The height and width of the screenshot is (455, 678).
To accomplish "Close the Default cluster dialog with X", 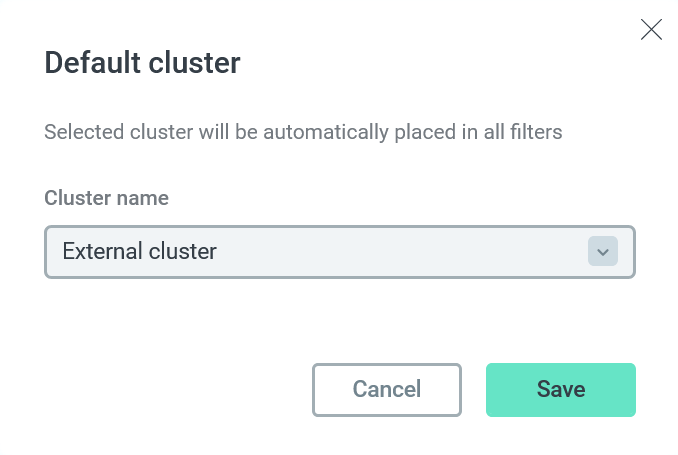I will coord(651,30).
